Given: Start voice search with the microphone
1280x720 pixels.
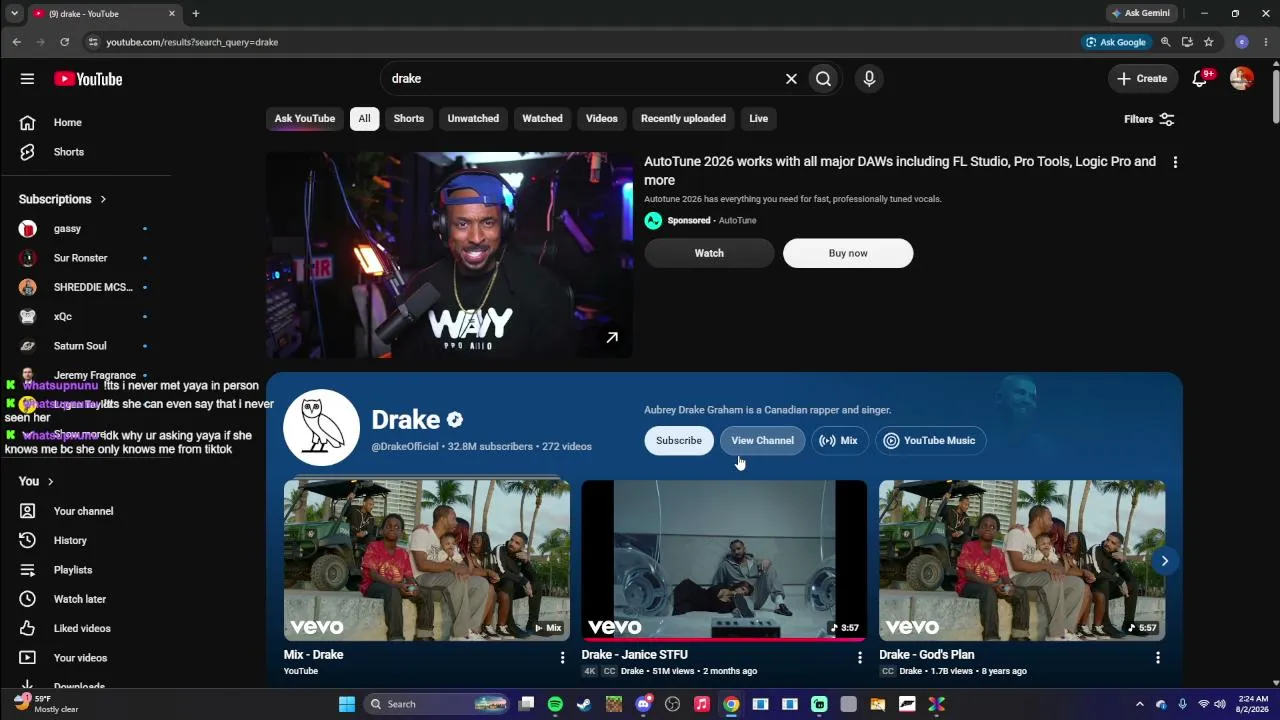Looking at the screenshot, I should [869, 79].
